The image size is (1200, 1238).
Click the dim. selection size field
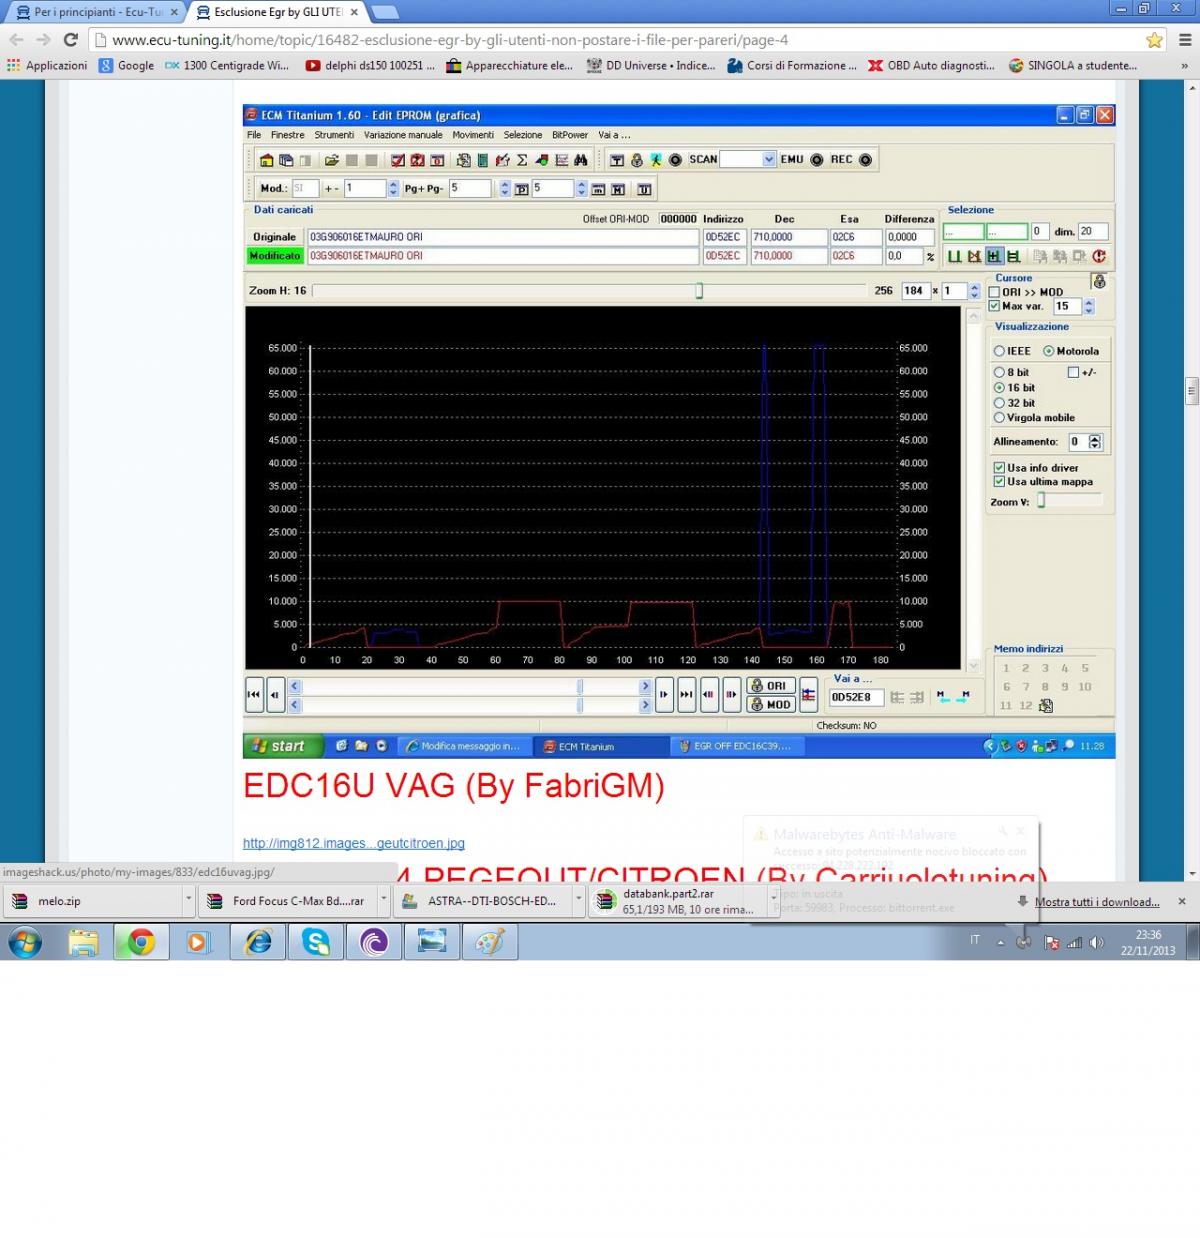[1093, 231]
